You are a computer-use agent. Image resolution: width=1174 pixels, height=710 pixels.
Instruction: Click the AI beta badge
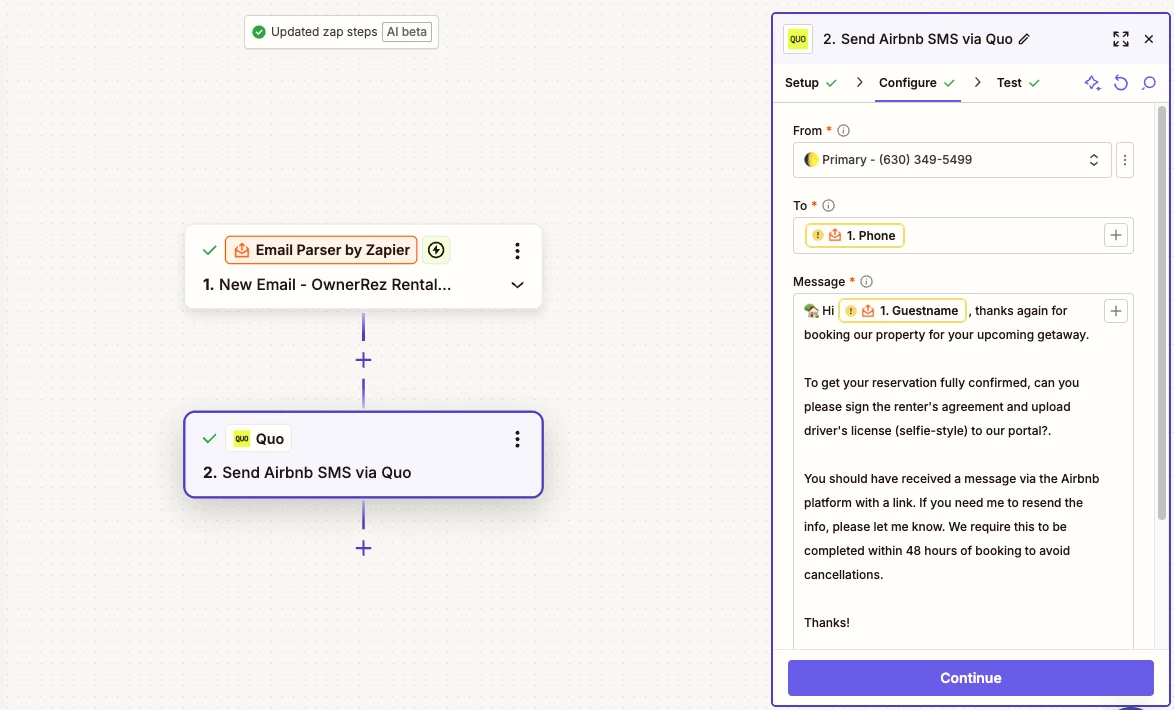tap(407, 31)
